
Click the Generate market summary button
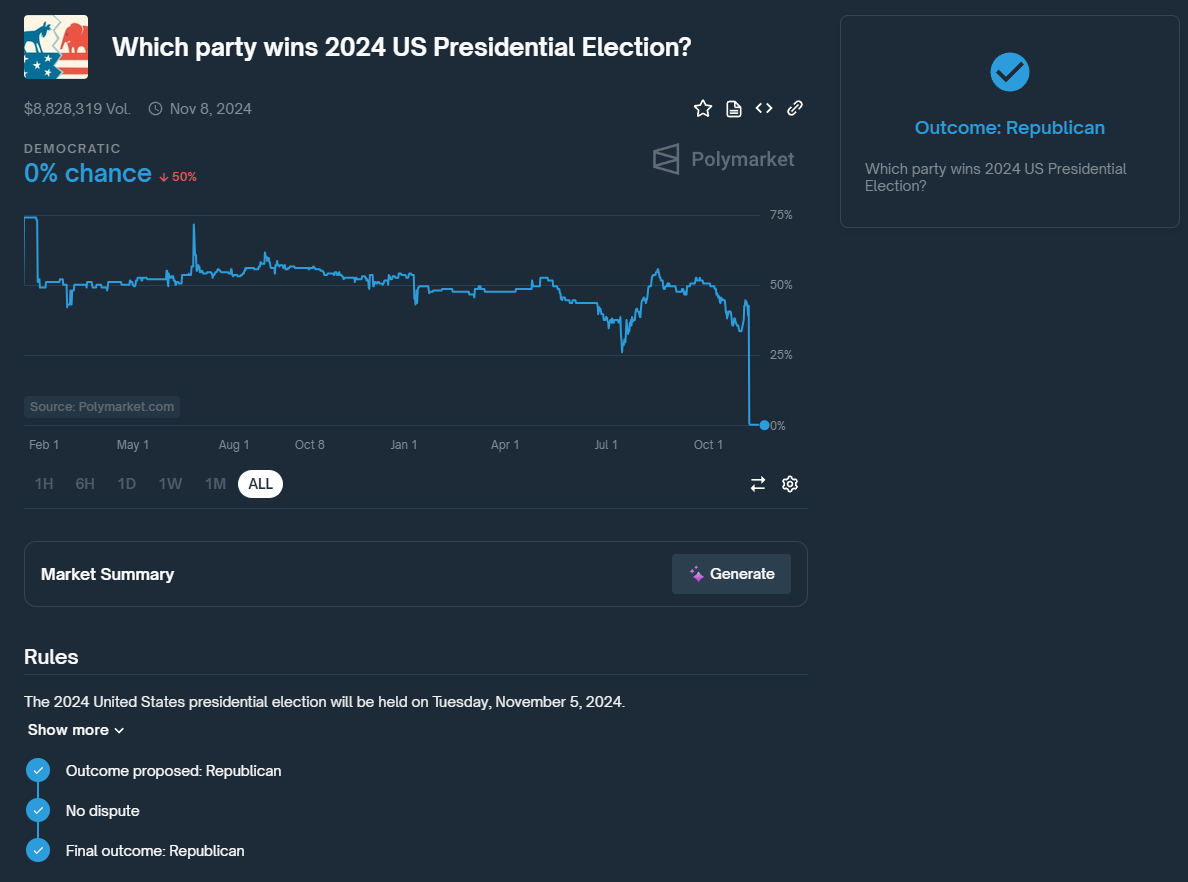pos(731,574)
